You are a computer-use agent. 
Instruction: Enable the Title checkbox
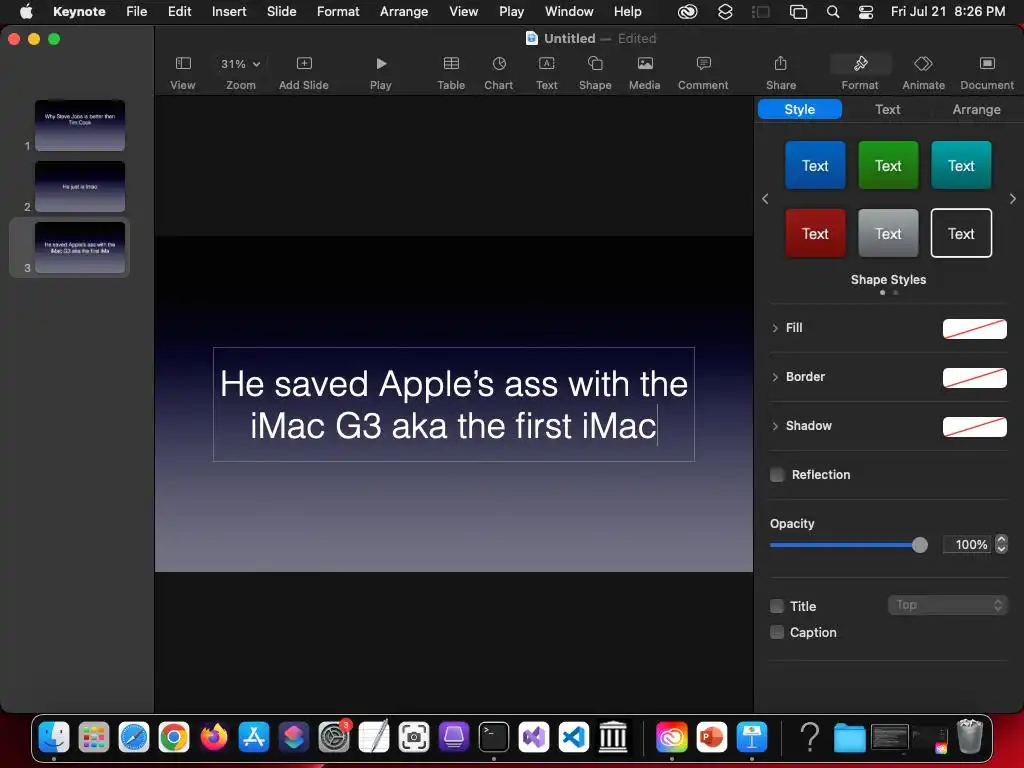(777, 606)
